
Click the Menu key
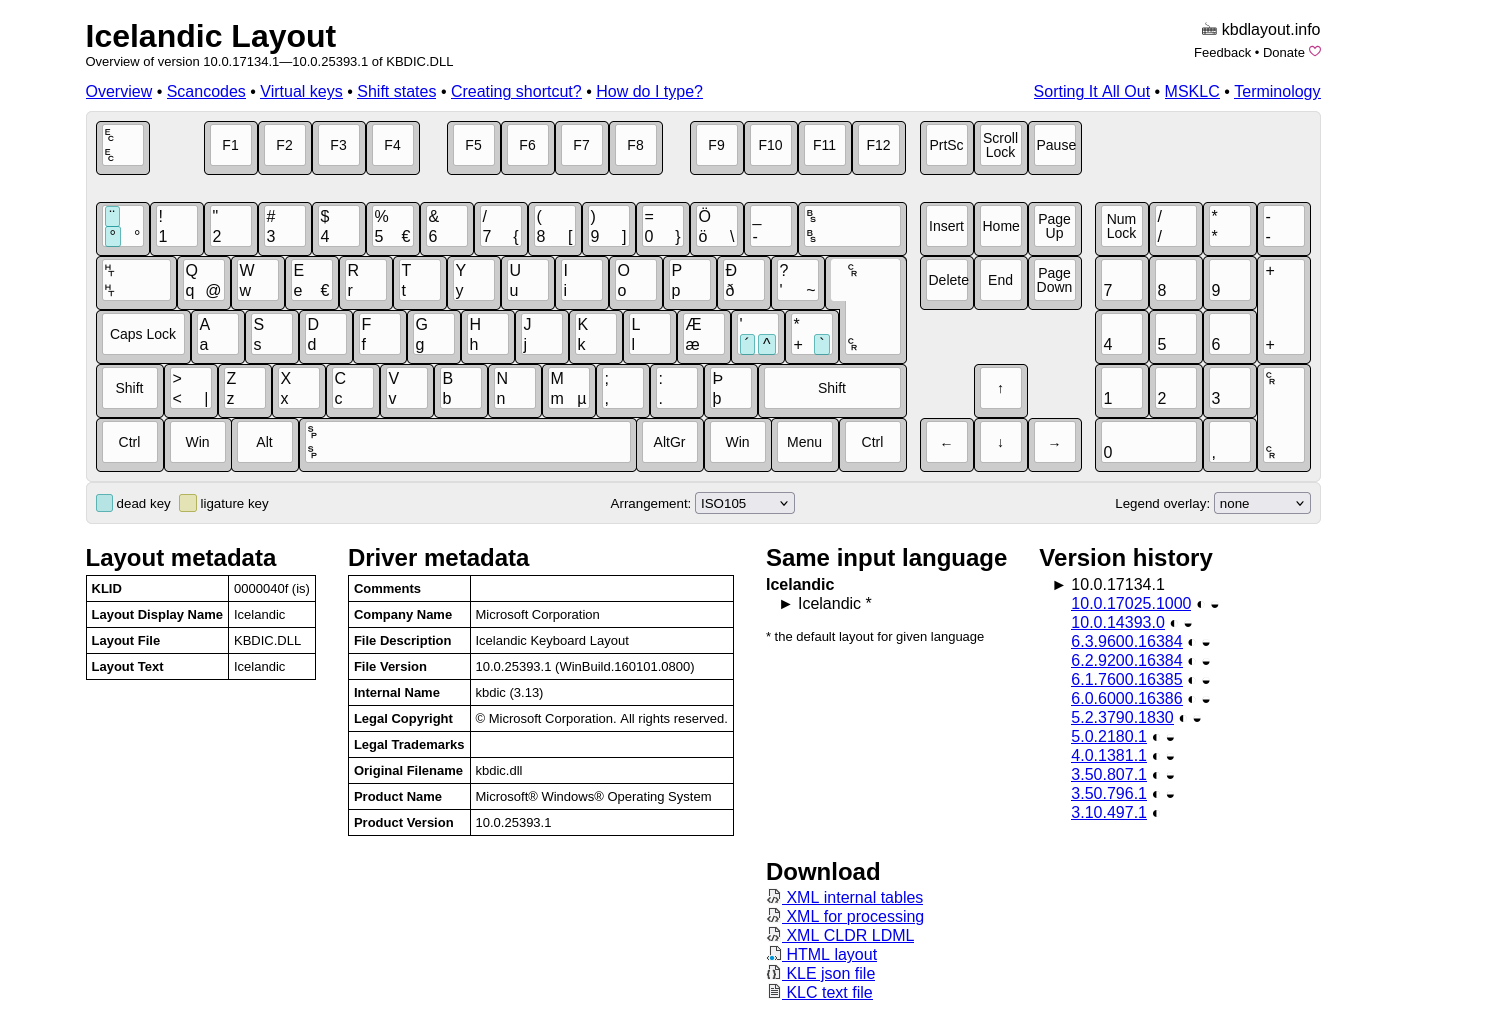pyautogui.click(x=804, y=443)
